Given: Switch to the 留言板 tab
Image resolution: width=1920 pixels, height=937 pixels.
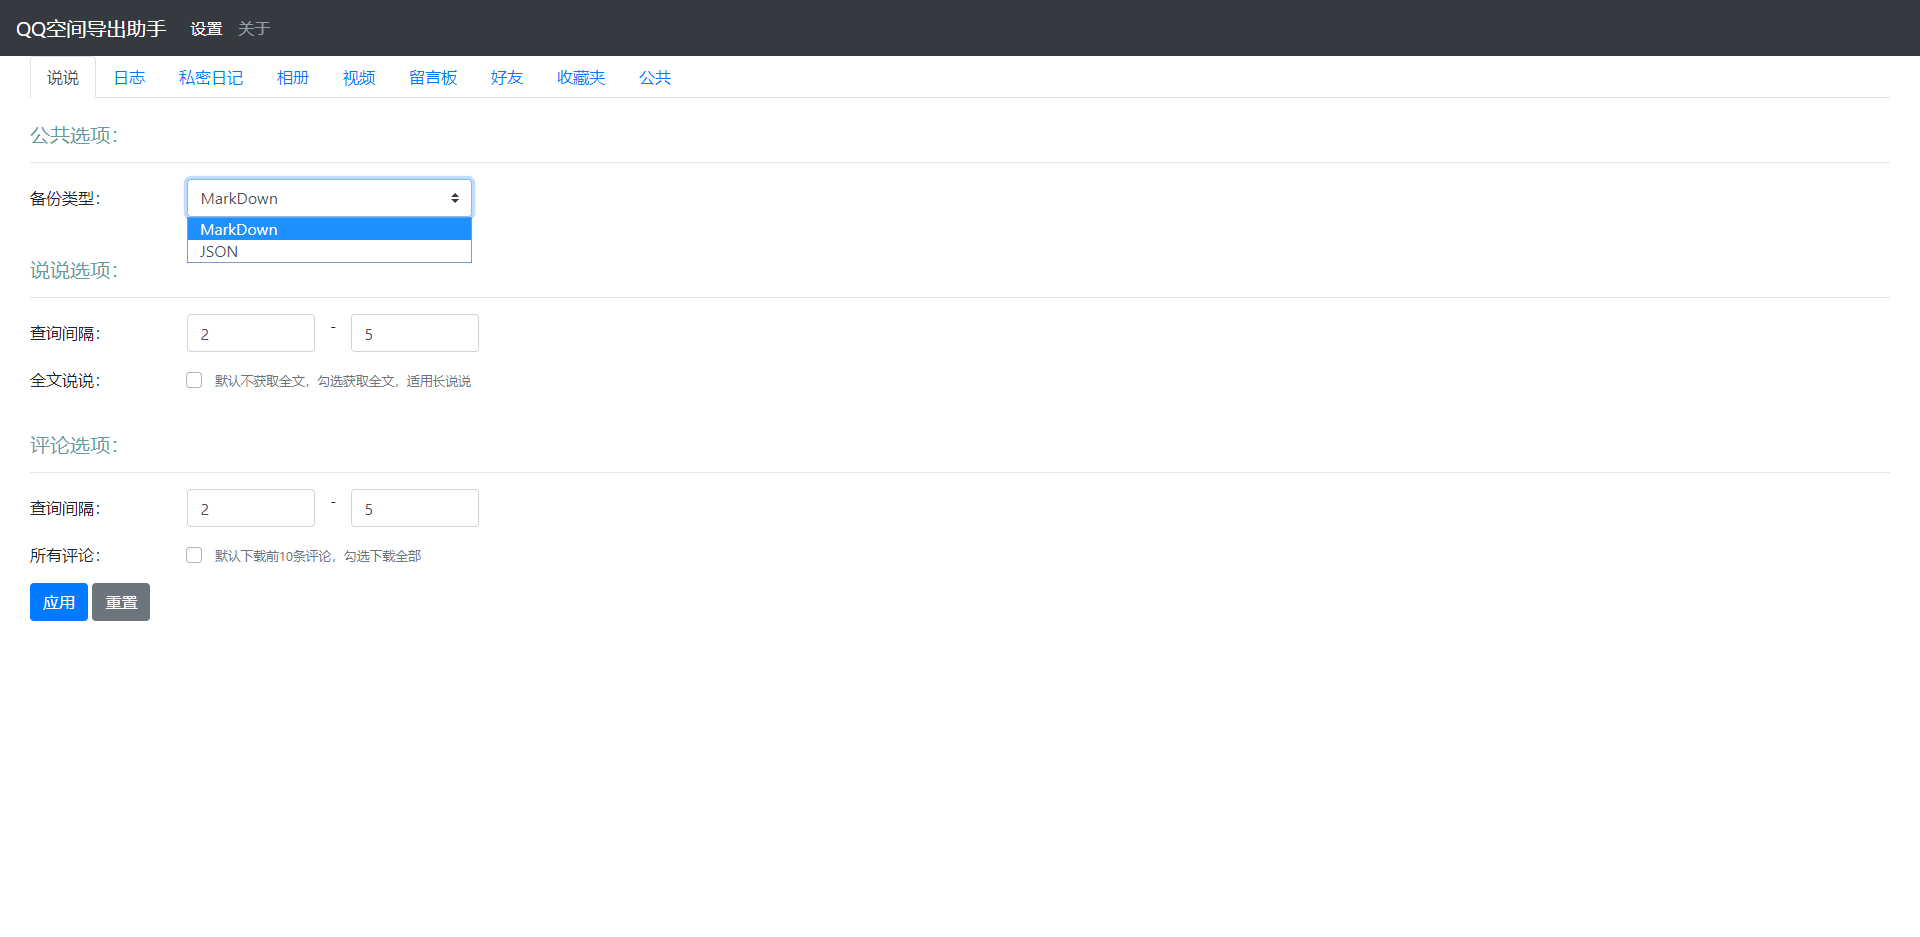Looking at the screenshot, I should (x=433, y=78).
